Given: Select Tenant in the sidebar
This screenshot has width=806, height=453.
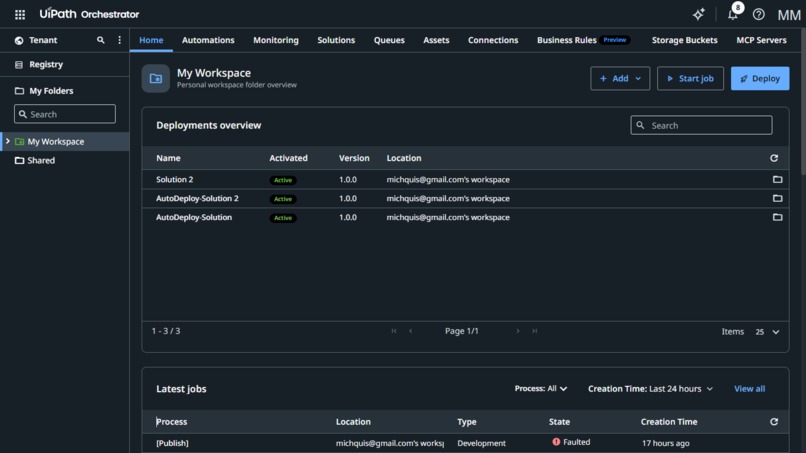Looking at the screenshot, I should [43, 40].
